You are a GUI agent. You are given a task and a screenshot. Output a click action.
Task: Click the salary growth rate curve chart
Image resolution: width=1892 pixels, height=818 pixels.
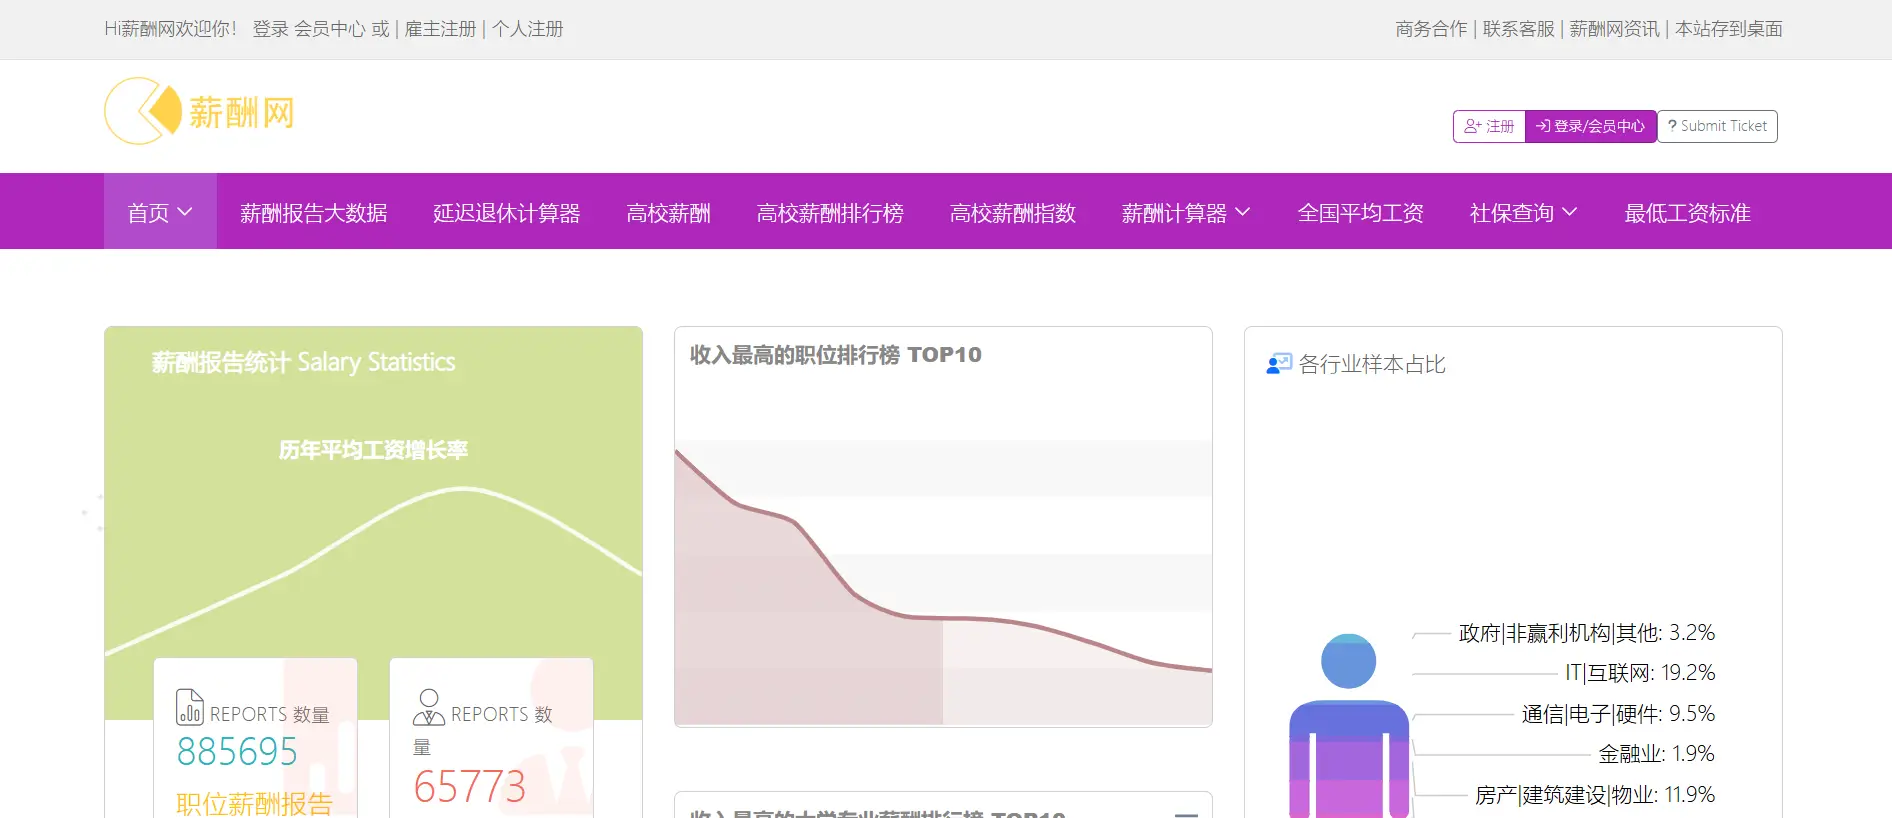click(x=373, y=570)
